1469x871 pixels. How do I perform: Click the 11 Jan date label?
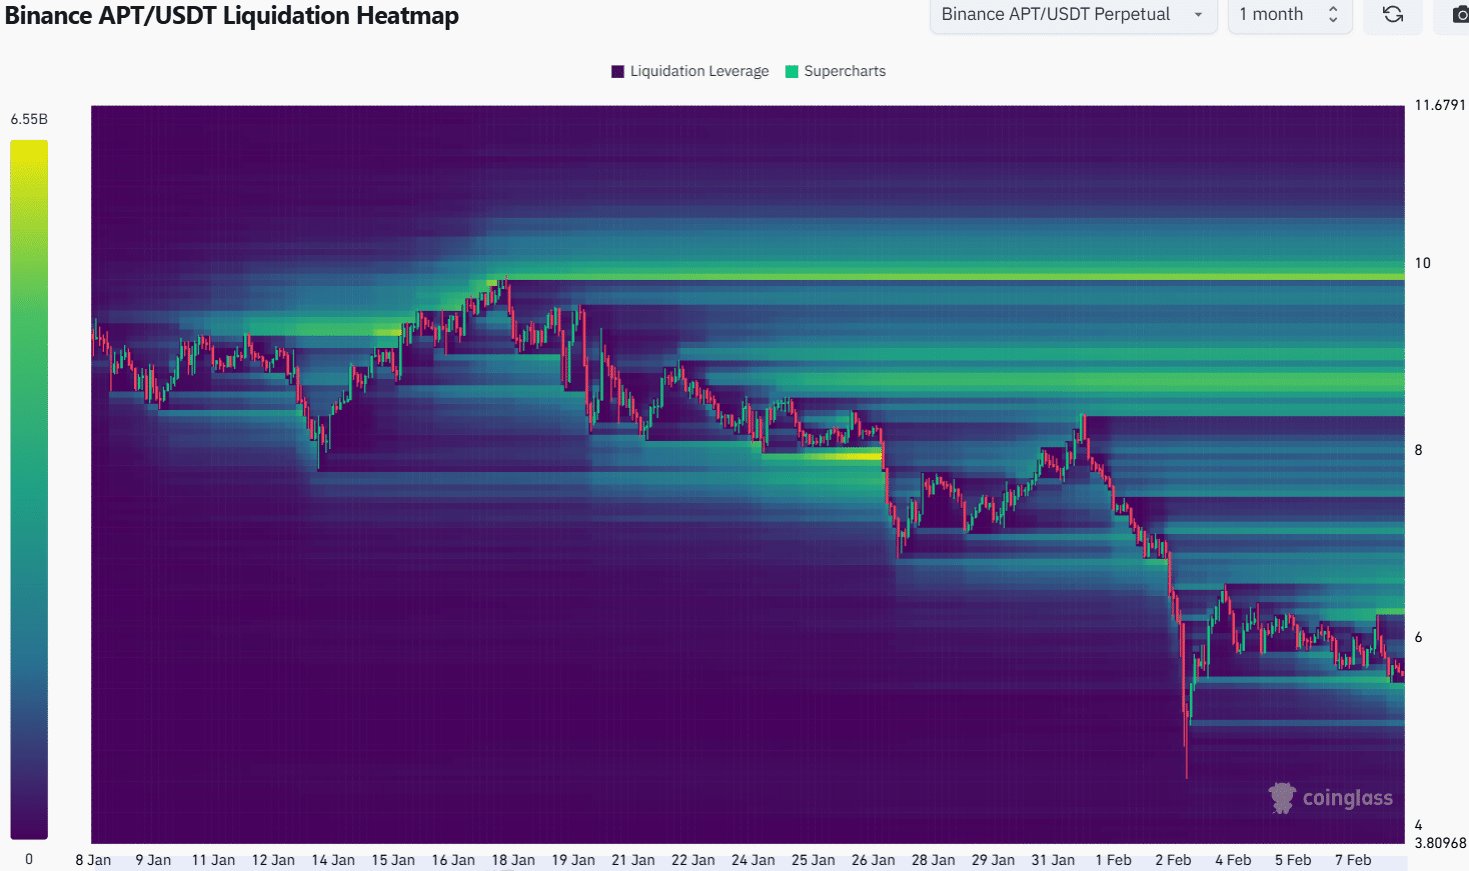[213, 860]
